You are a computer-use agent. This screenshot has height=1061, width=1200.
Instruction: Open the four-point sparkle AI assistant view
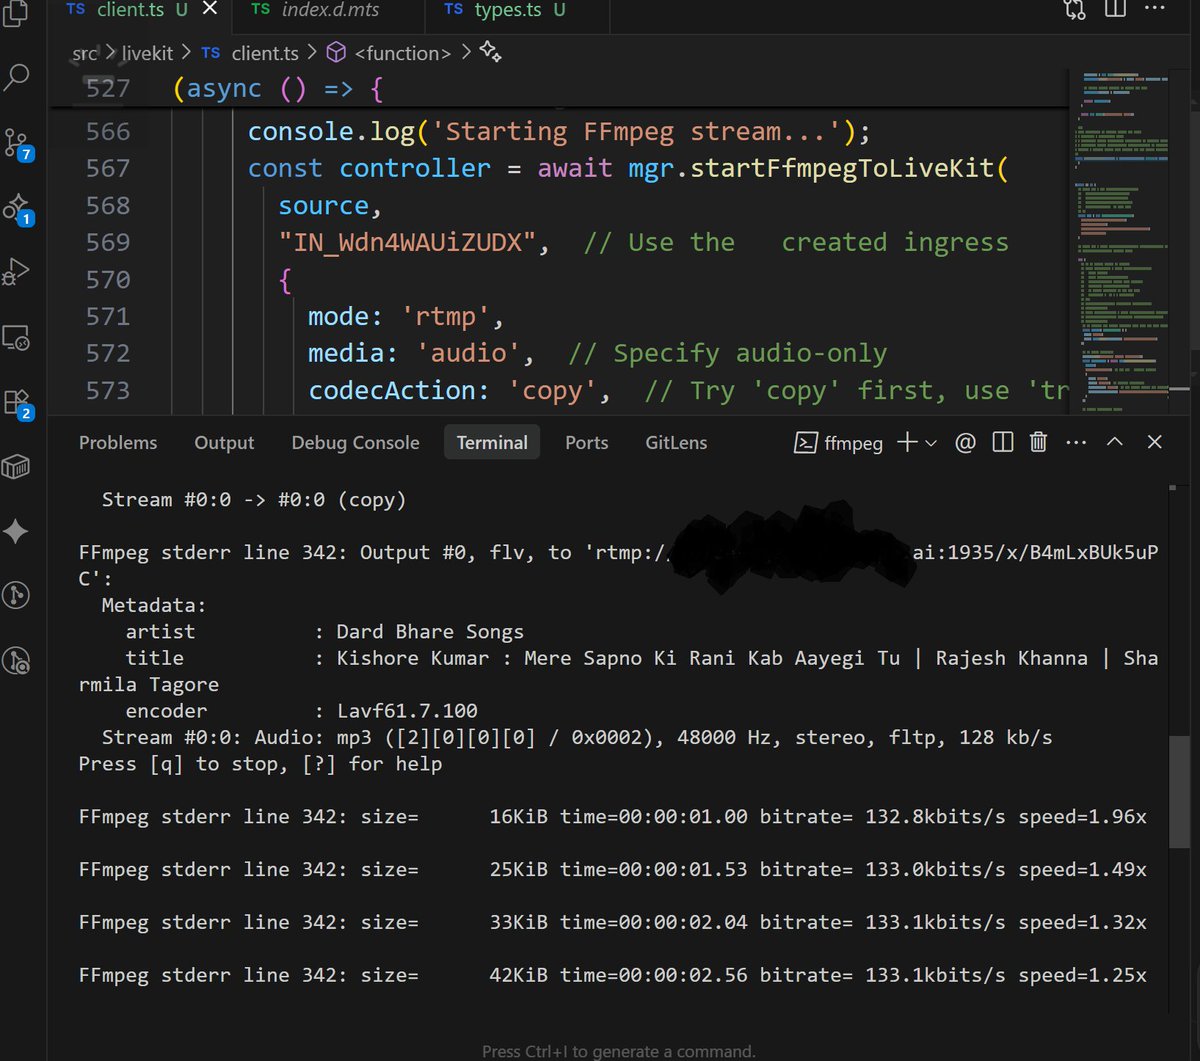(x=16, y=531)
